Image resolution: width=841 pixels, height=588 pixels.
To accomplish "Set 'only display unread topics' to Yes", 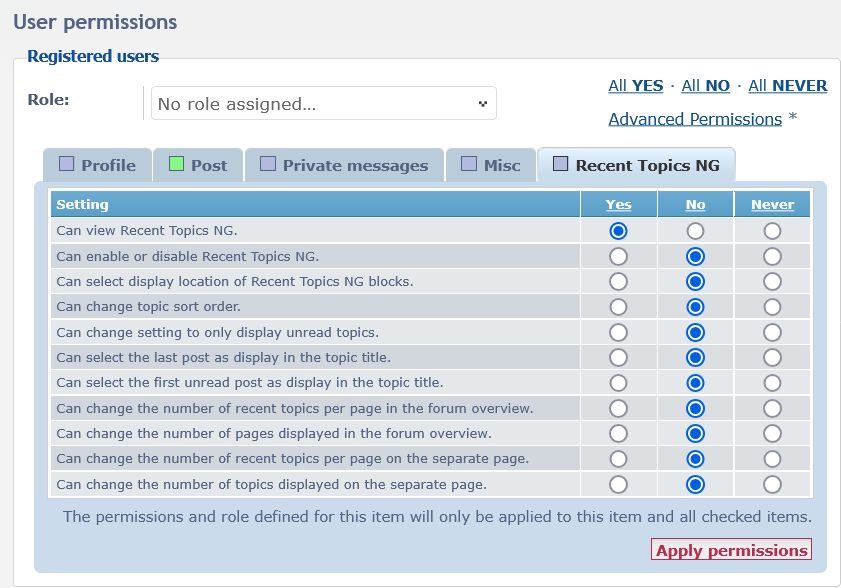I will point(618,333).
